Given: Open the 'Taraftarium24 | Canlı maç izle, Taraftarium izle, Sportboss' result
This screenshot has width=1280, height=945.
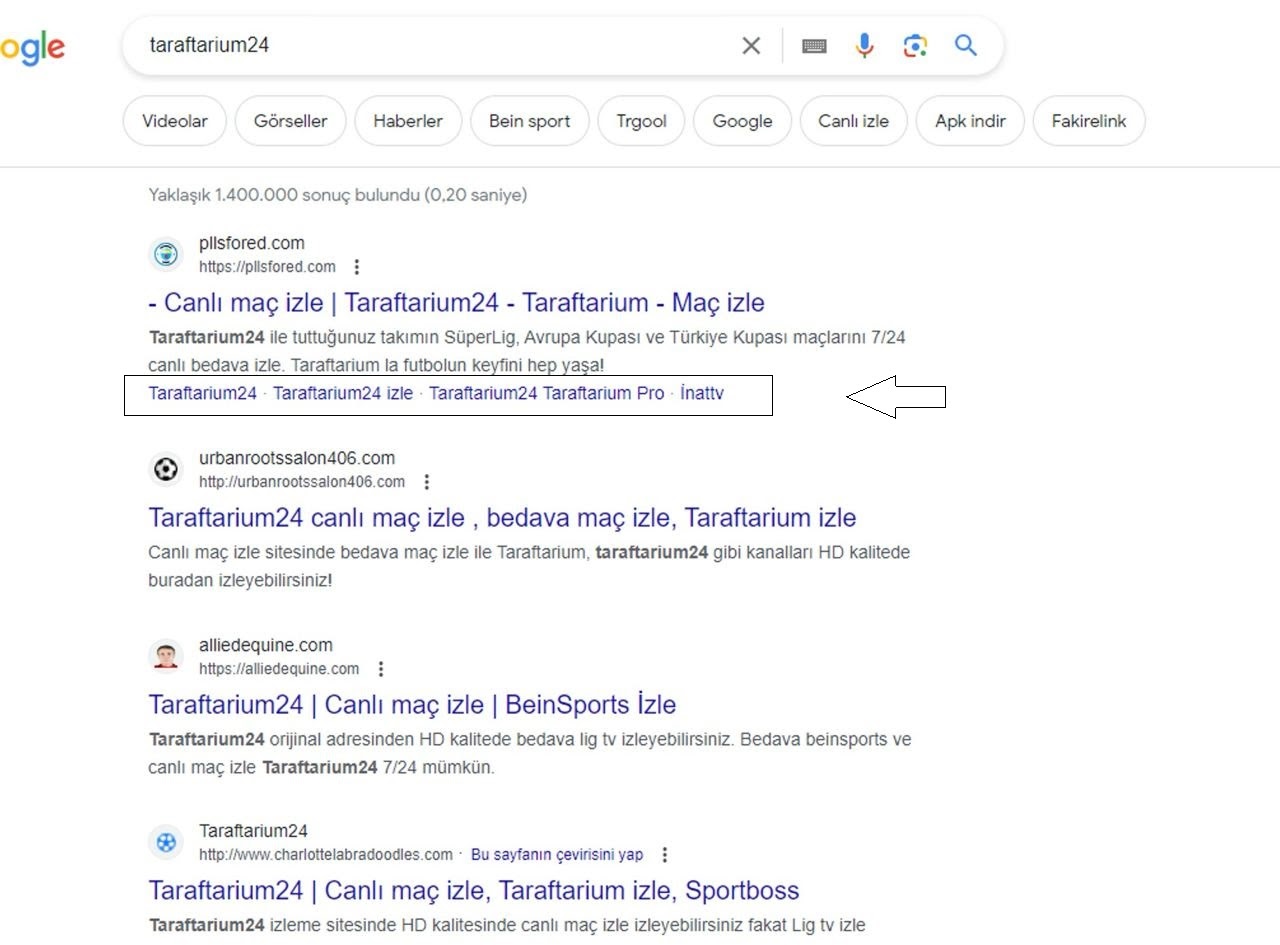Looking at the screenshot, I should pyautogui.click(x=474, y=891).
